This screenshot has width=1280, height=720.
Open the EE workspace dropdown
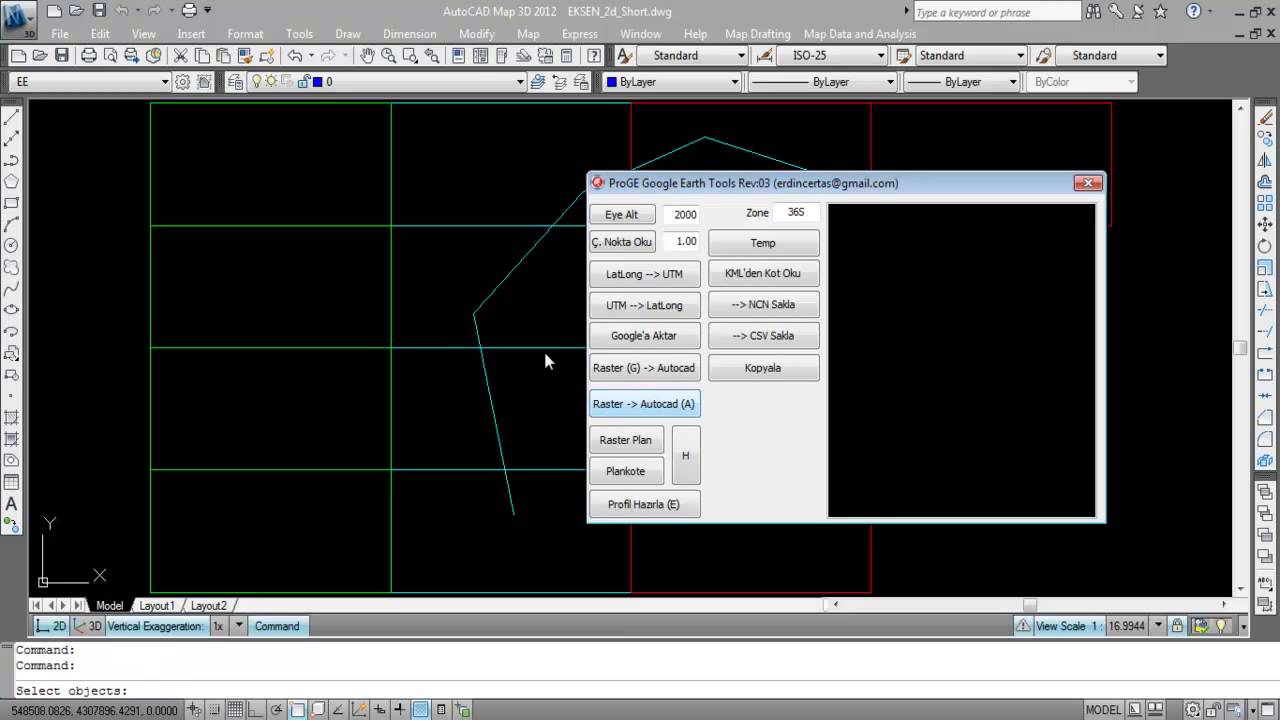[x=165, y=82]
